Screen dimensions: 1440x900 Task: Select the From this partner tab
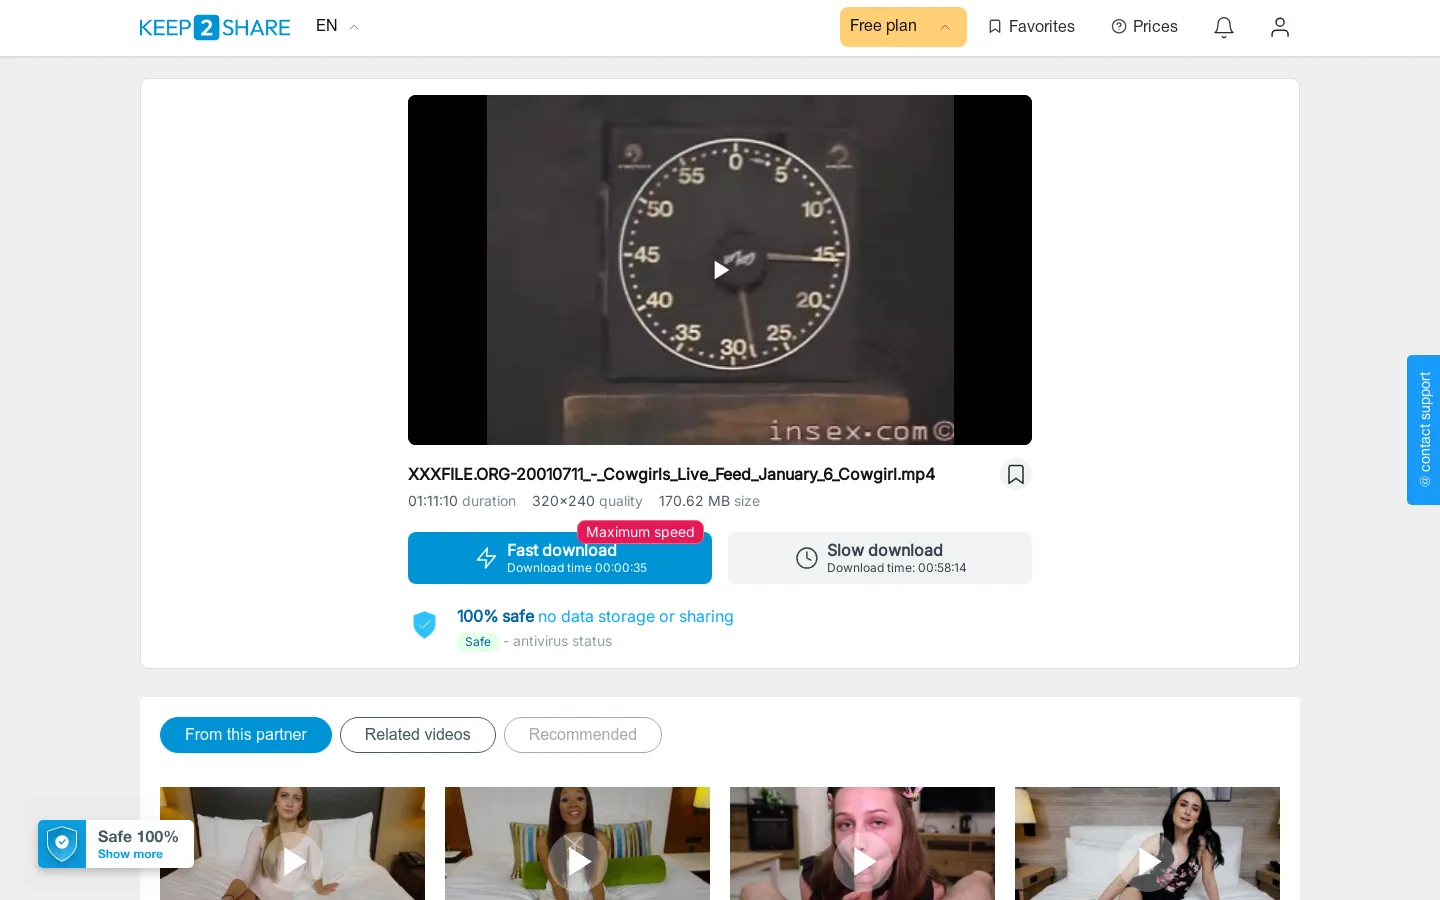pos(246,735)
